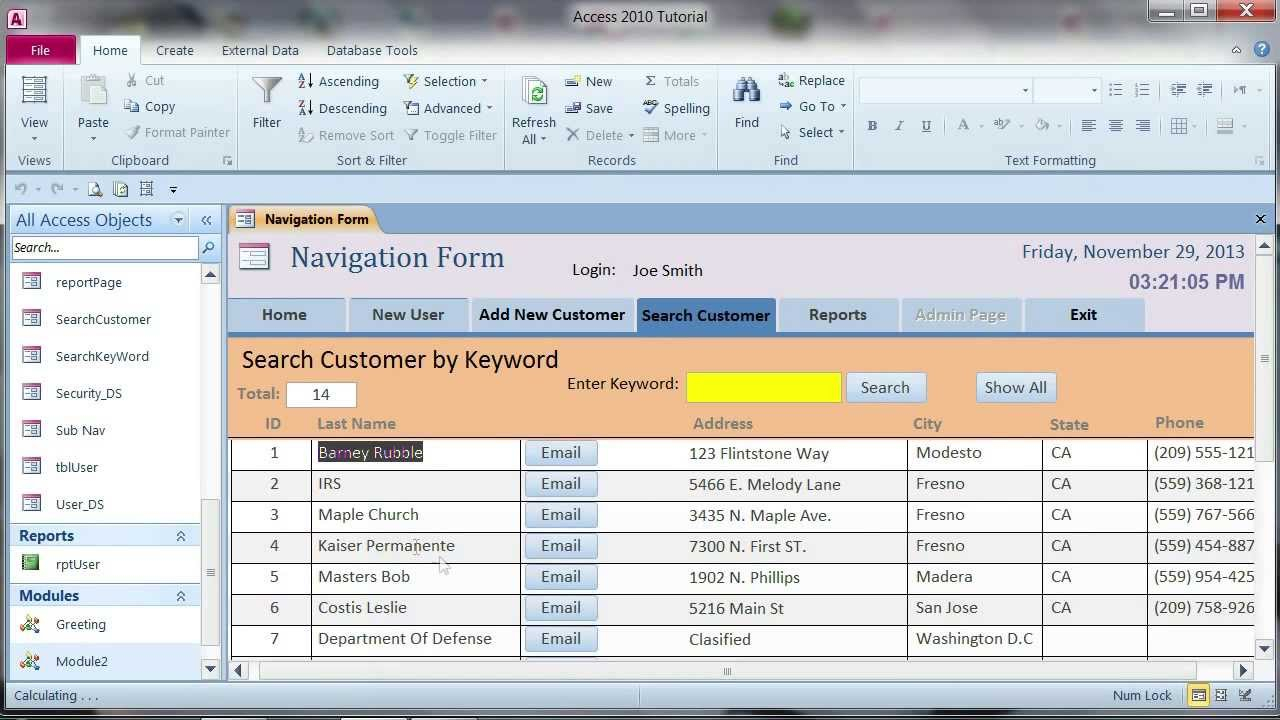This screenshot has width=1280, height=720.
Task: Open the Selection dropdown
Action: [x=447, y=81]
